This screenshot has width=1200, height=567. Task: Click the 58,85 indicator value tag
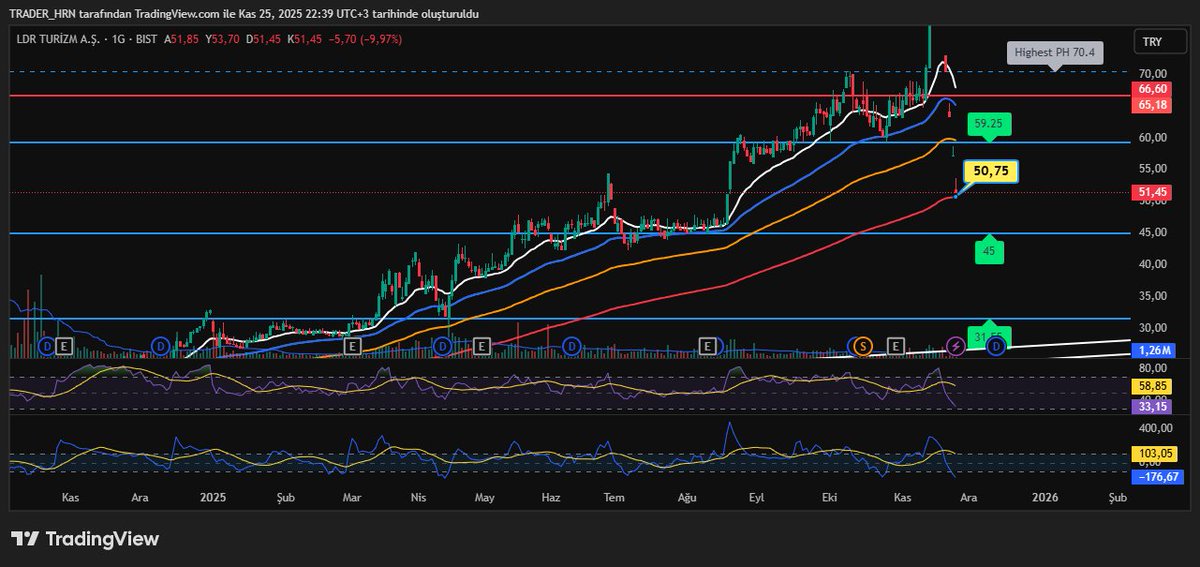[x=1151, y=385]
